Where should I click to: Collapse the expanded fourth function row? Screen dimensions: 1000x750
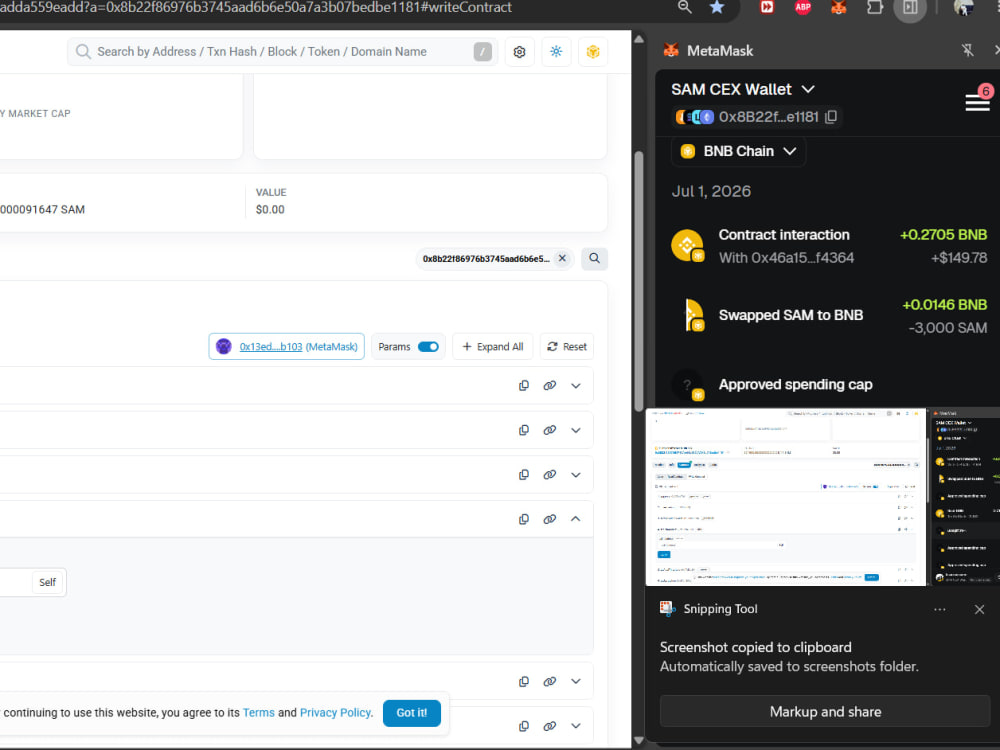click(576, 519)
